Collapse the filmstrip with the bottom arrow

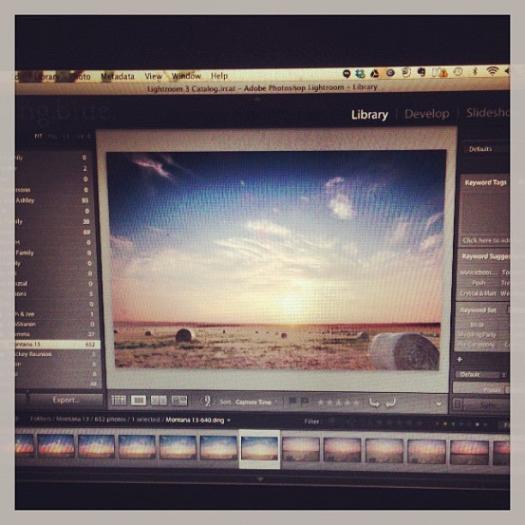[260, 479]
